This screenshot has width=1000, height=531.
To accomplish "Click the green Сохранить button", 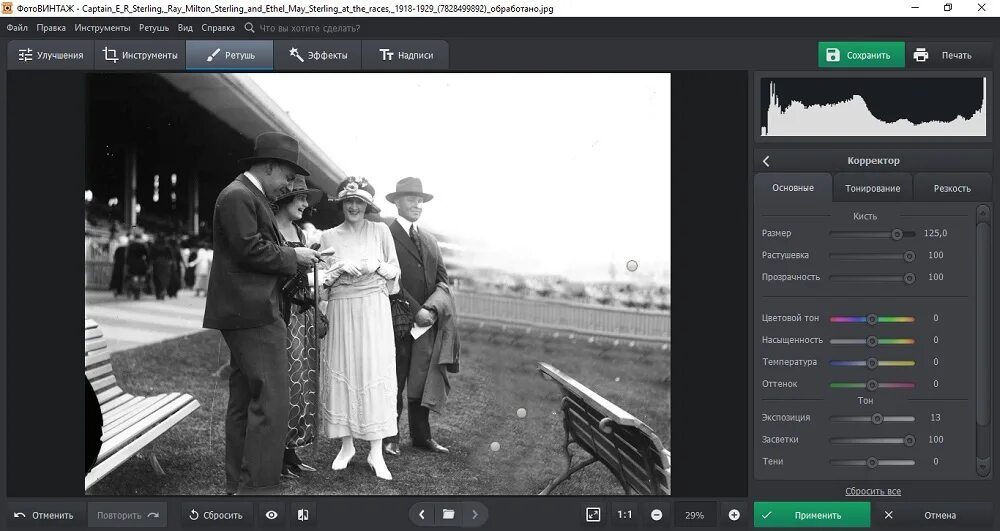I will point(861,55).
